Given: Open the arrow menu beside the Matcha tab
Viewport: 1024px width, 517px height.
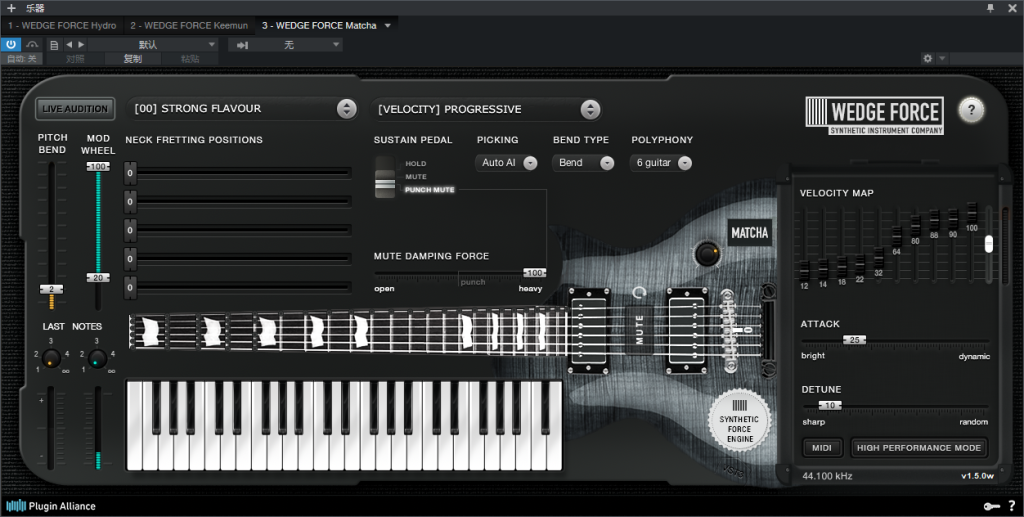Looking at the screenshot, I should (388, 26).
